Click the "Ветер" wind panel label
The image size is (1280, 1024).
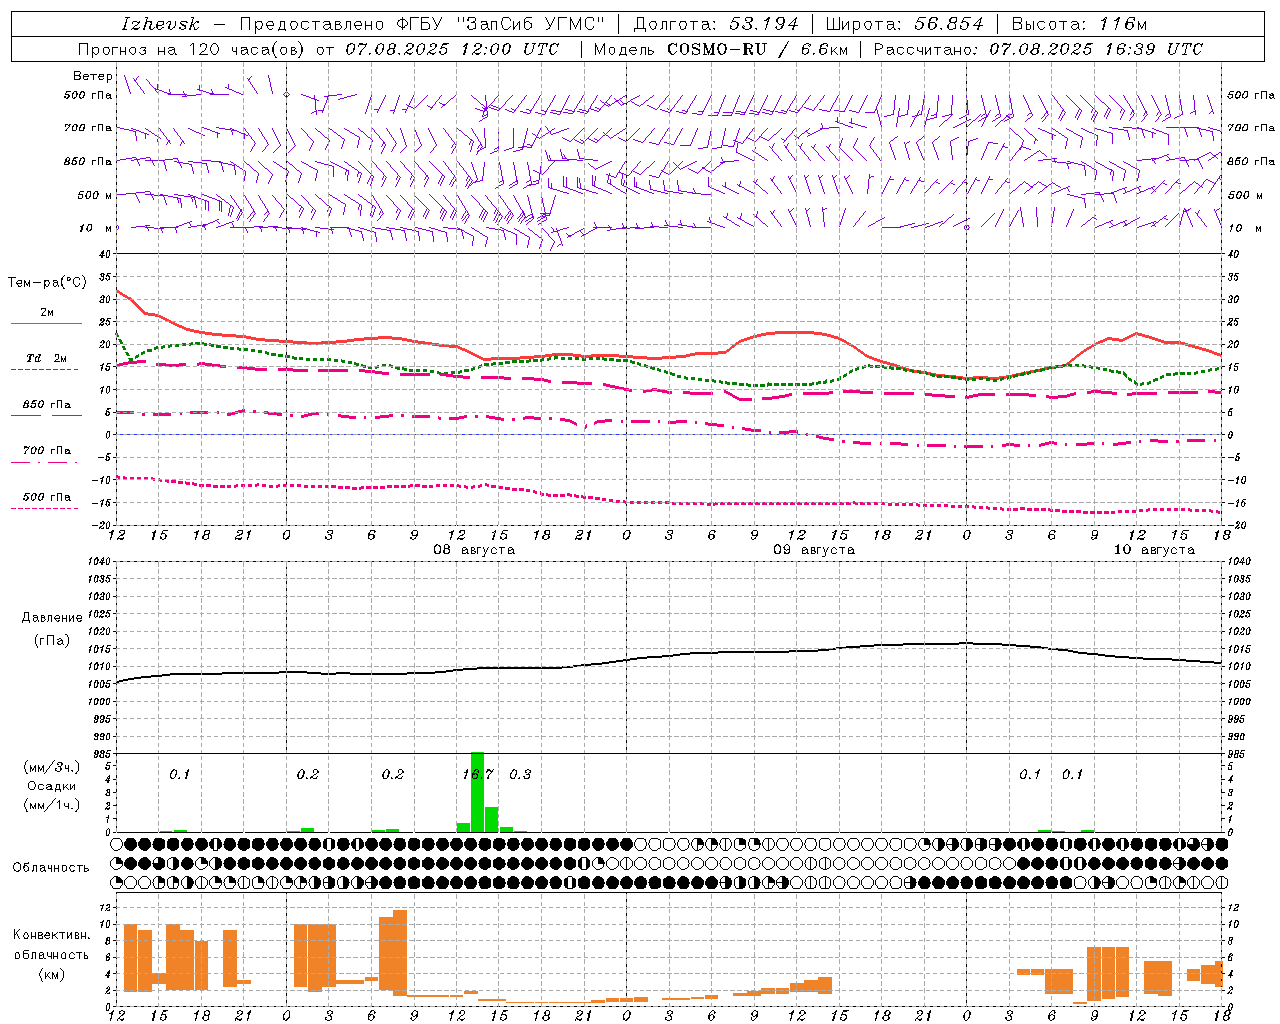point(92,76)
